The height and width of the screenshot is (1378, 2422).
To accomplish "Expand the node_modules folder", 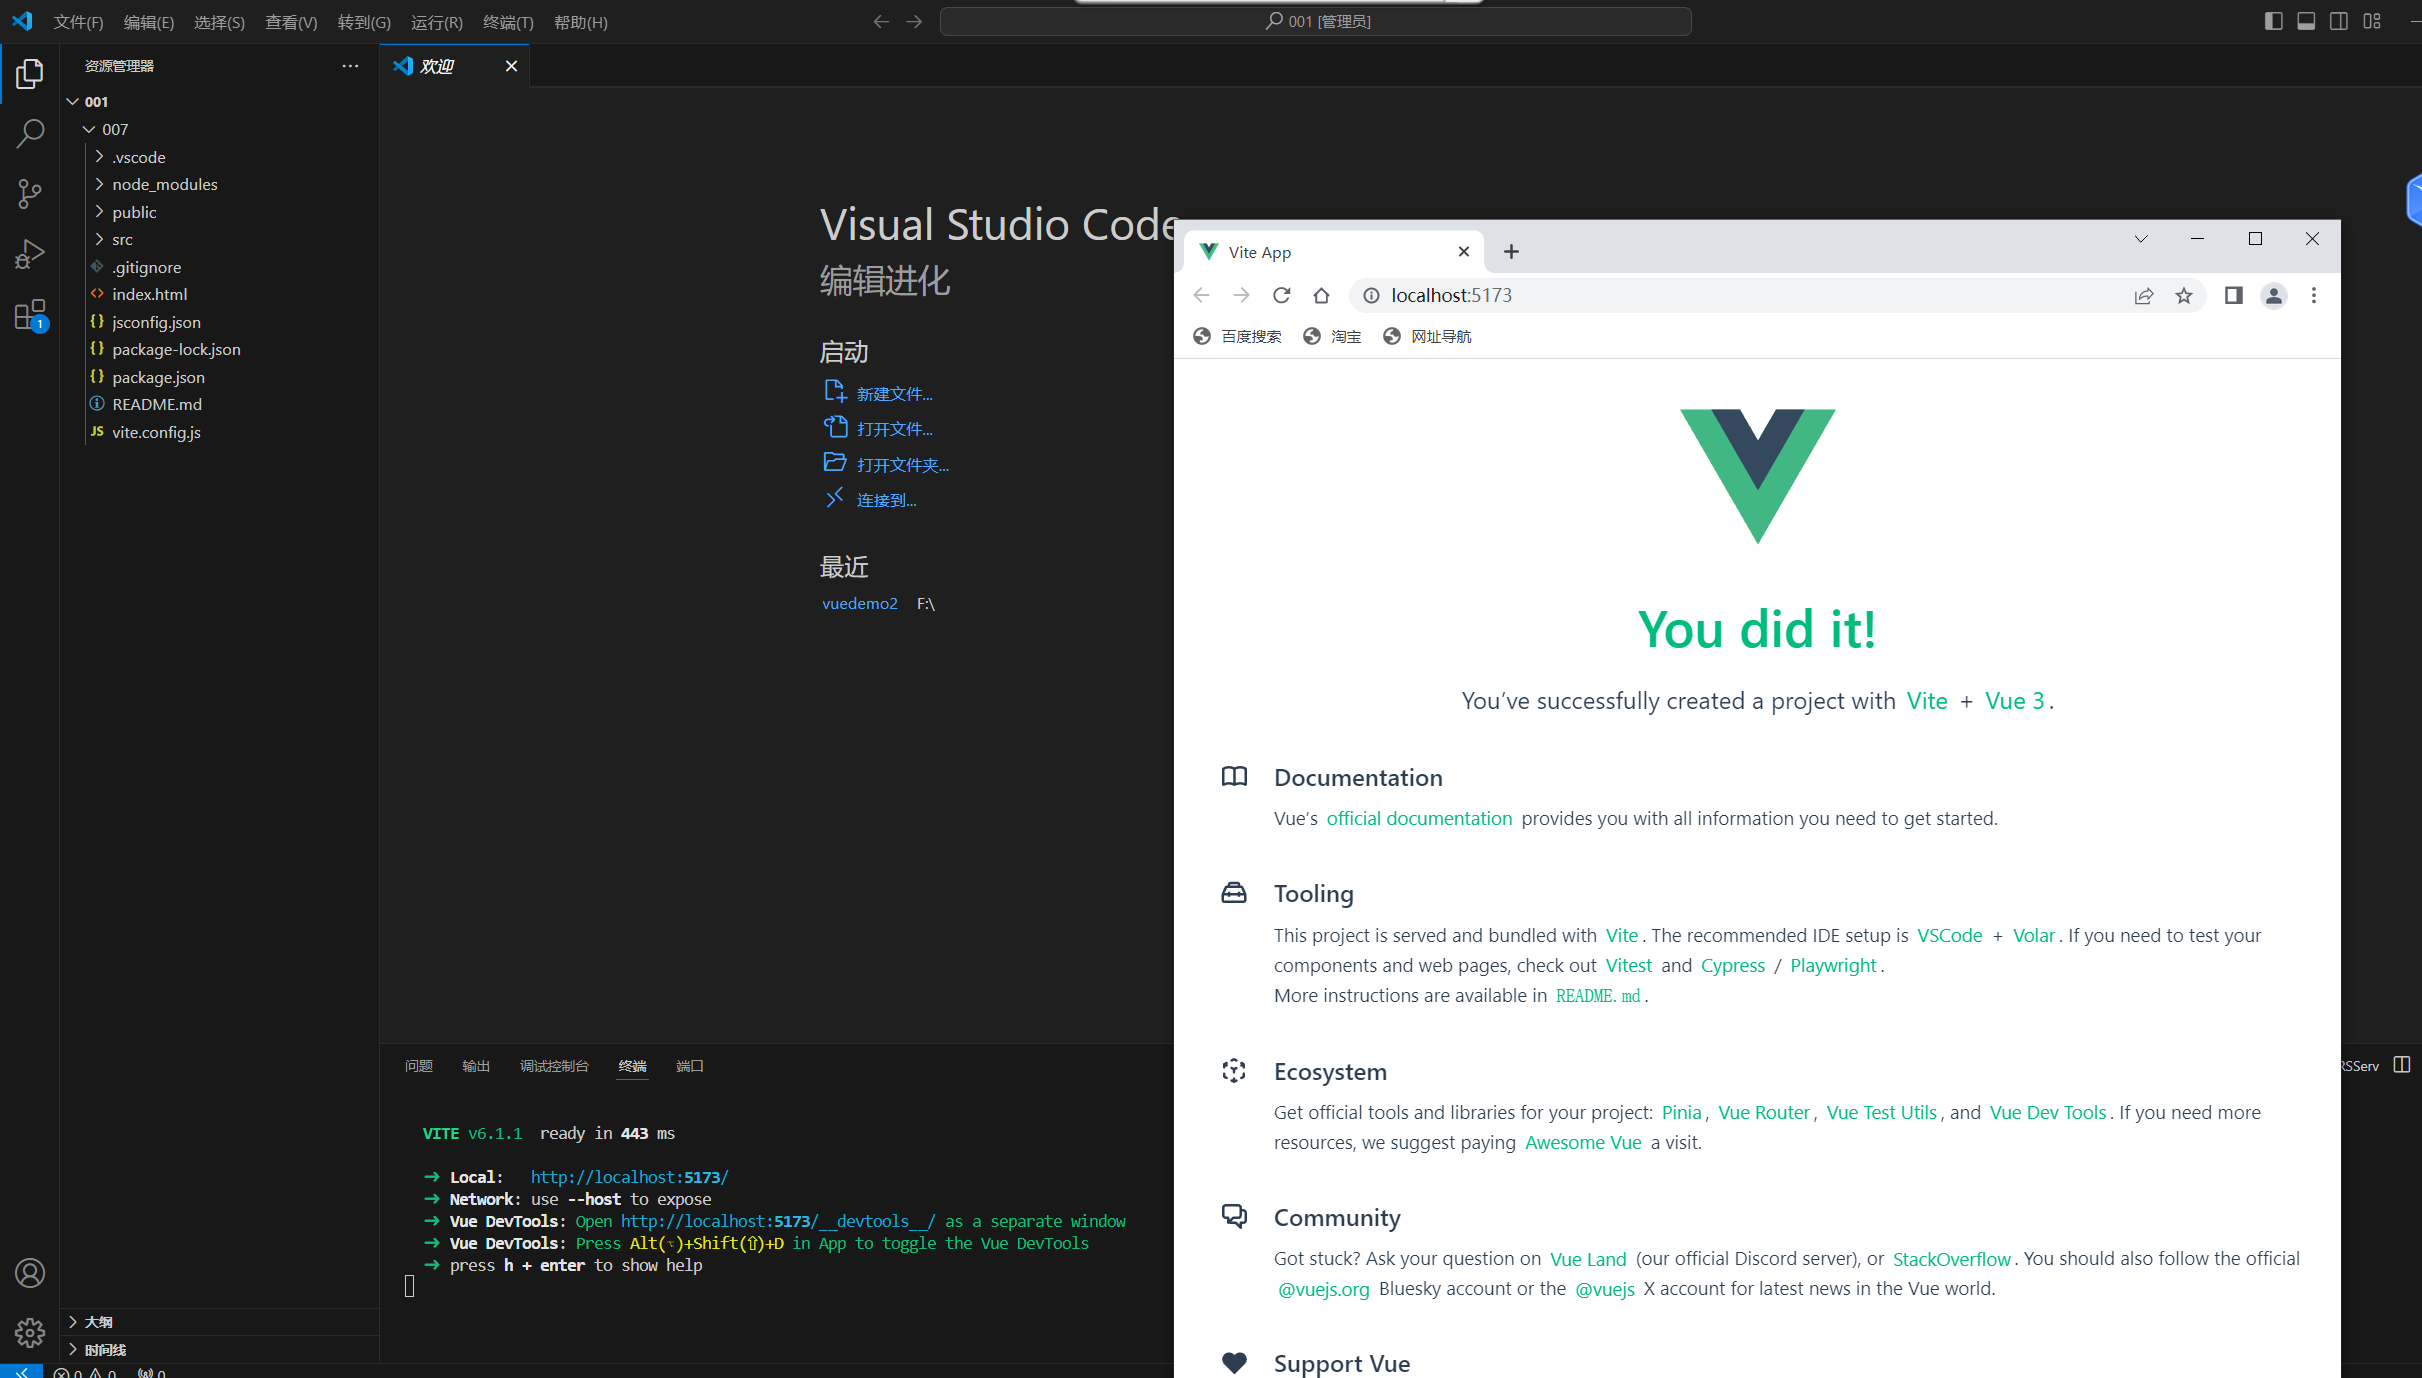I will click(99, 184).
